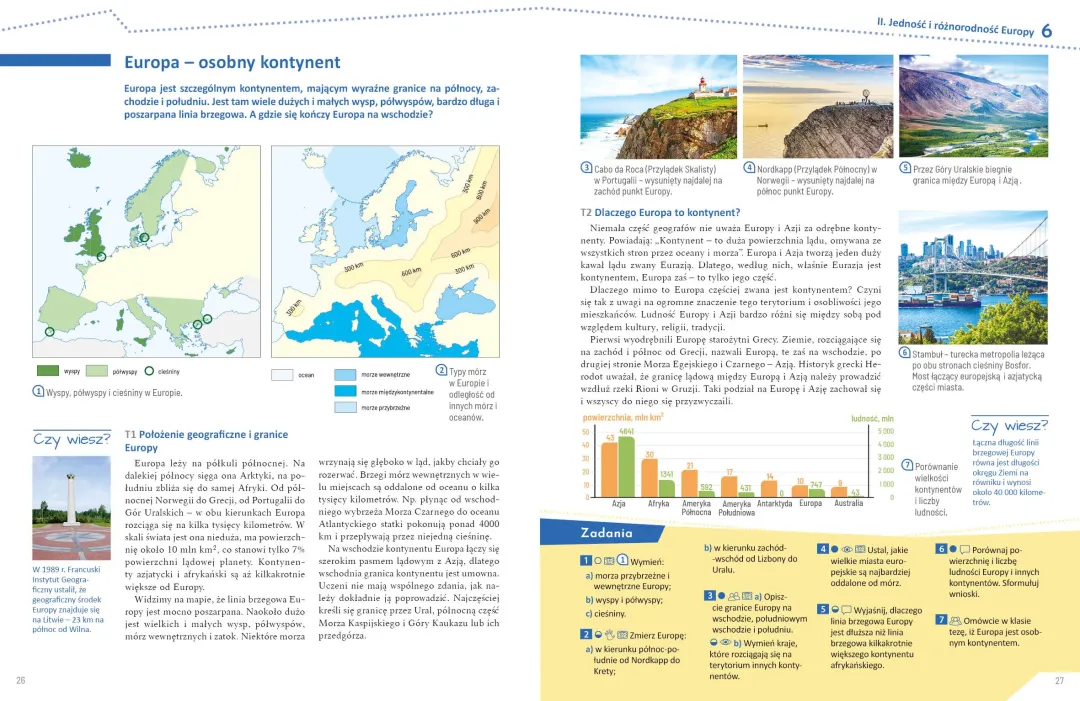
Task: Click the green circle 'cieśniny' legend marker
Action: tap(150, 371)
